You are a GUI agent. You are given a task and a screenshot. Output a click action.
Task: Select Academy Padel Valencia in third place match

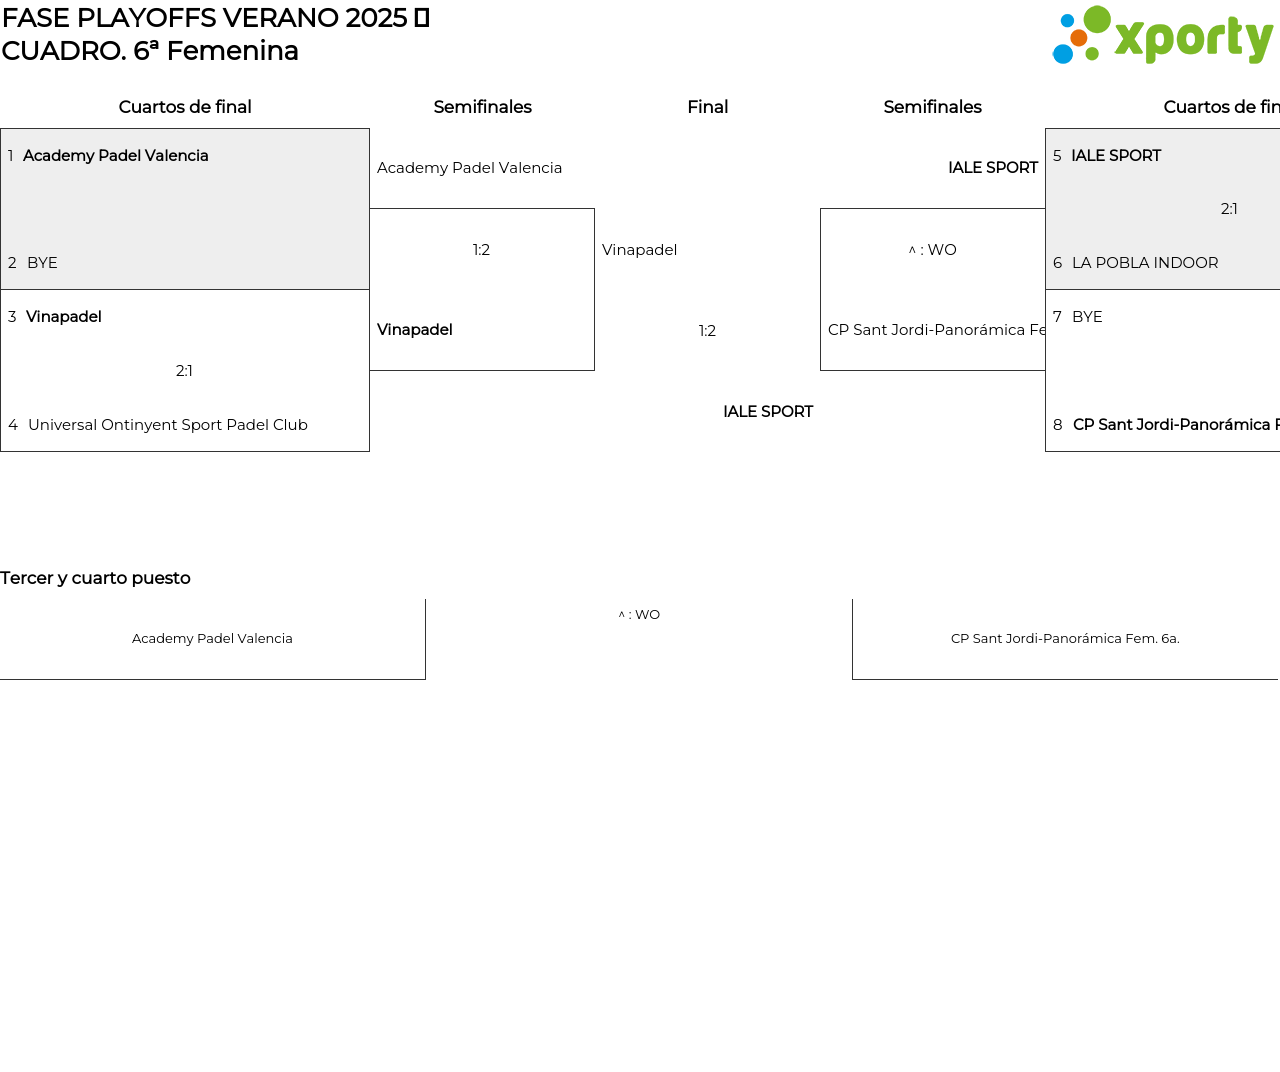click(x=212, y=639)
